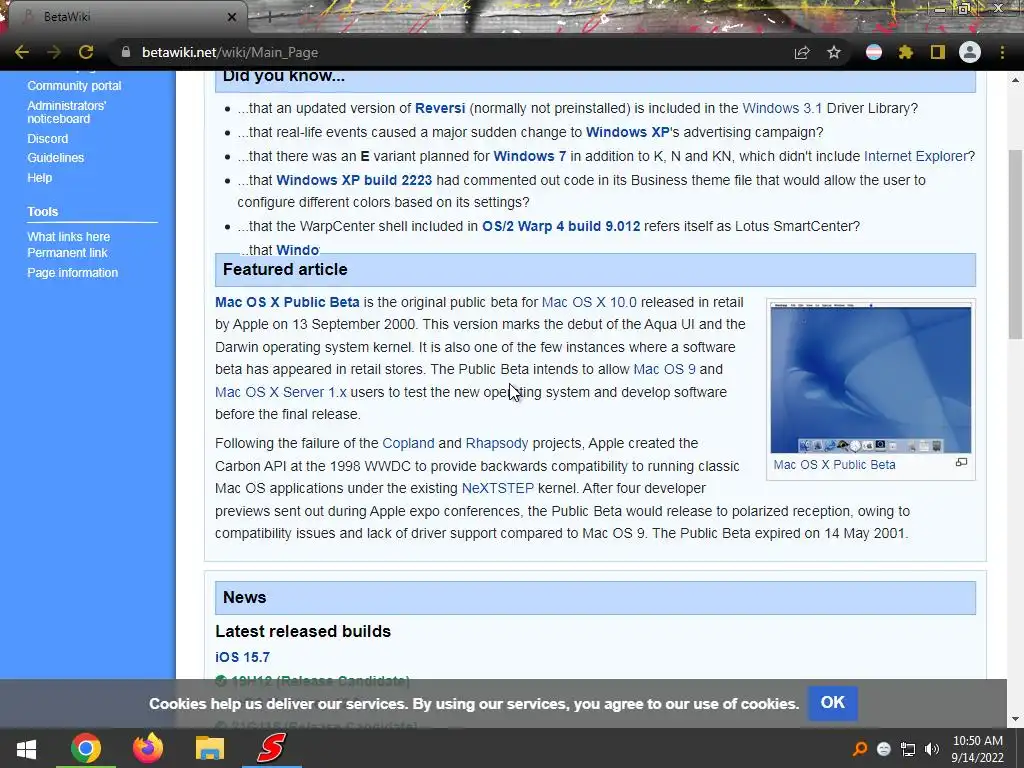Viewport: 1024px width, 768px height.
Task: Open the striped flag extension icon
Action: click(874, 52)
